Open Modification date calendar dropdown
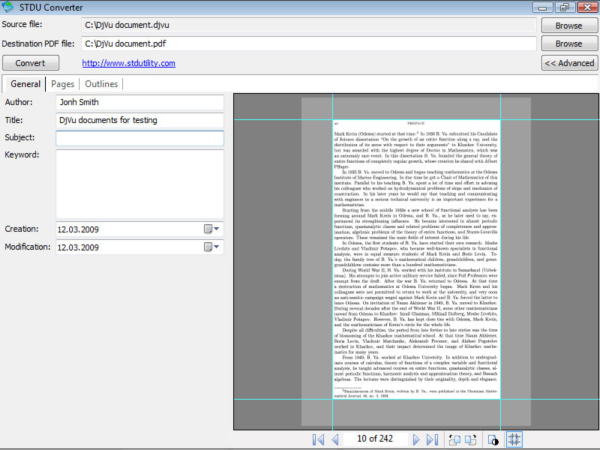 point(211,247)
